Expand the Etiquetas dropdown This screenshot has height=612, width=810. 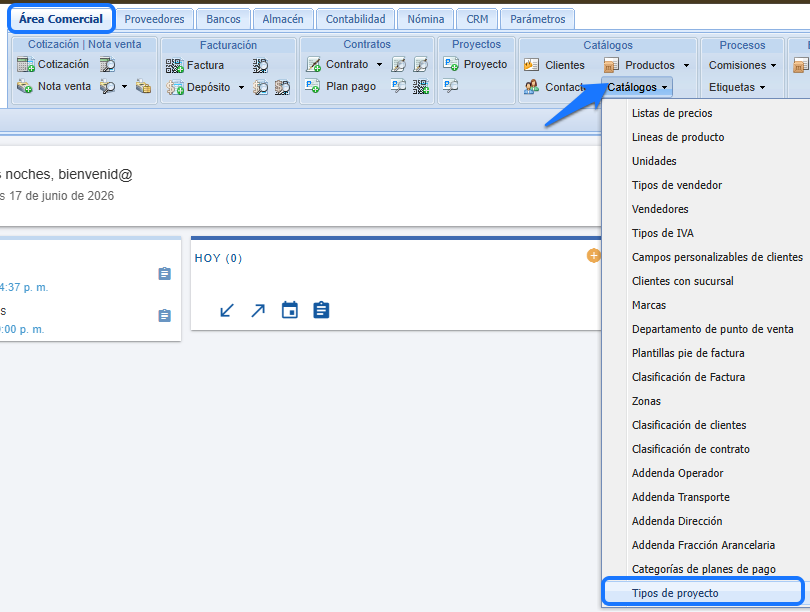(737, 87)
